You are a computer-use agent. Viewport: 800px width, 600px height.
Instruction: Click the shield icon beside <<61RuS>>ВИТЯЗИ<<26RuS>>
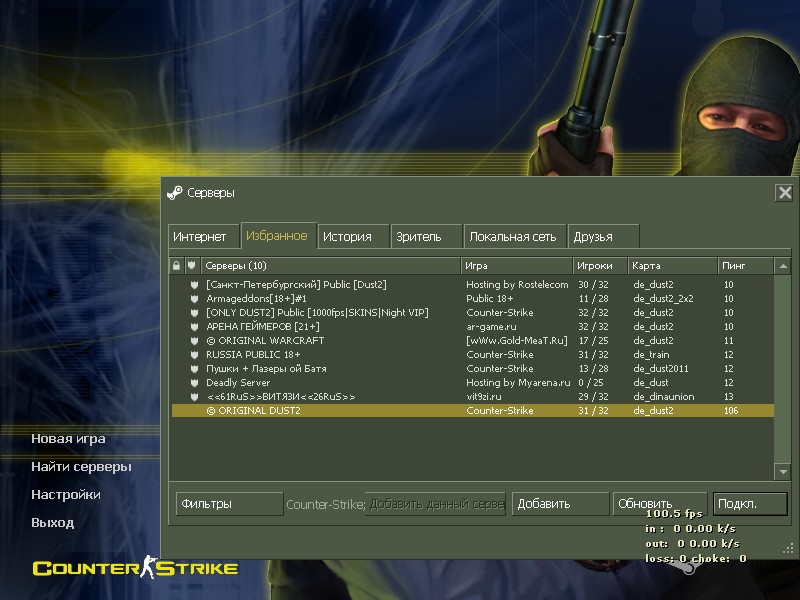click(x=194, y=397)
